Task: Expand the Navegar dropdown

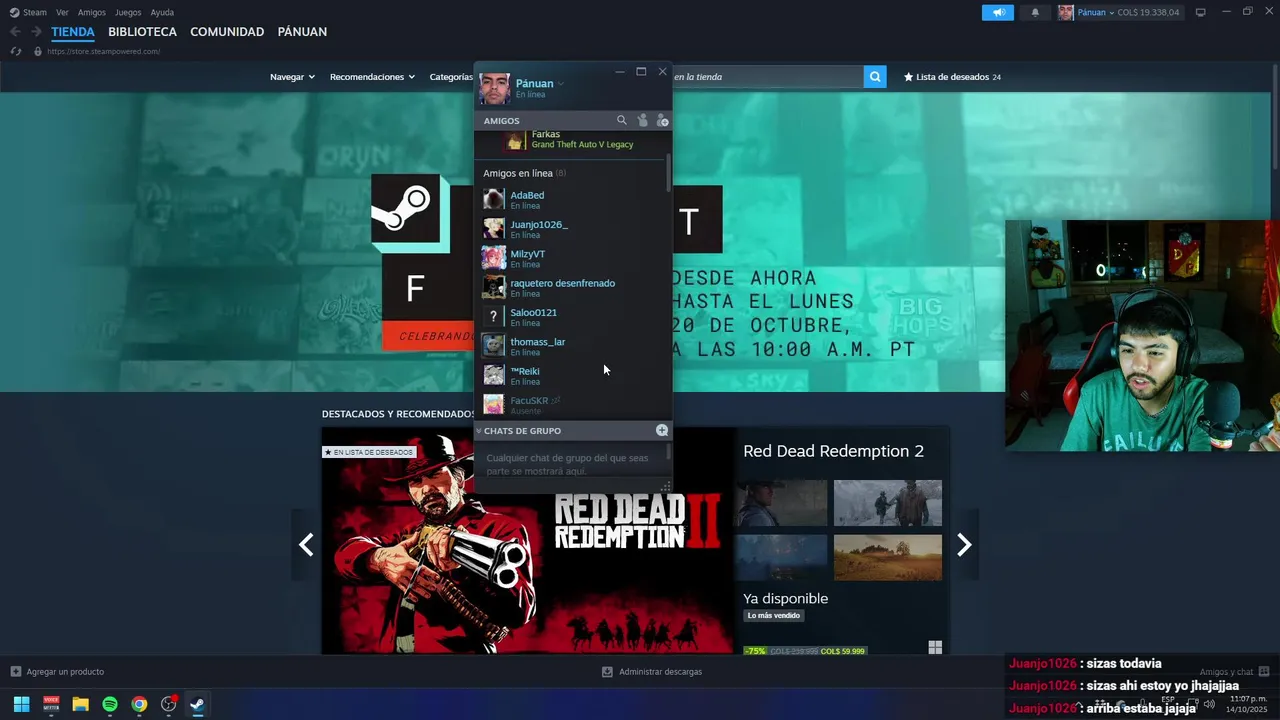Action: (292, 77)
